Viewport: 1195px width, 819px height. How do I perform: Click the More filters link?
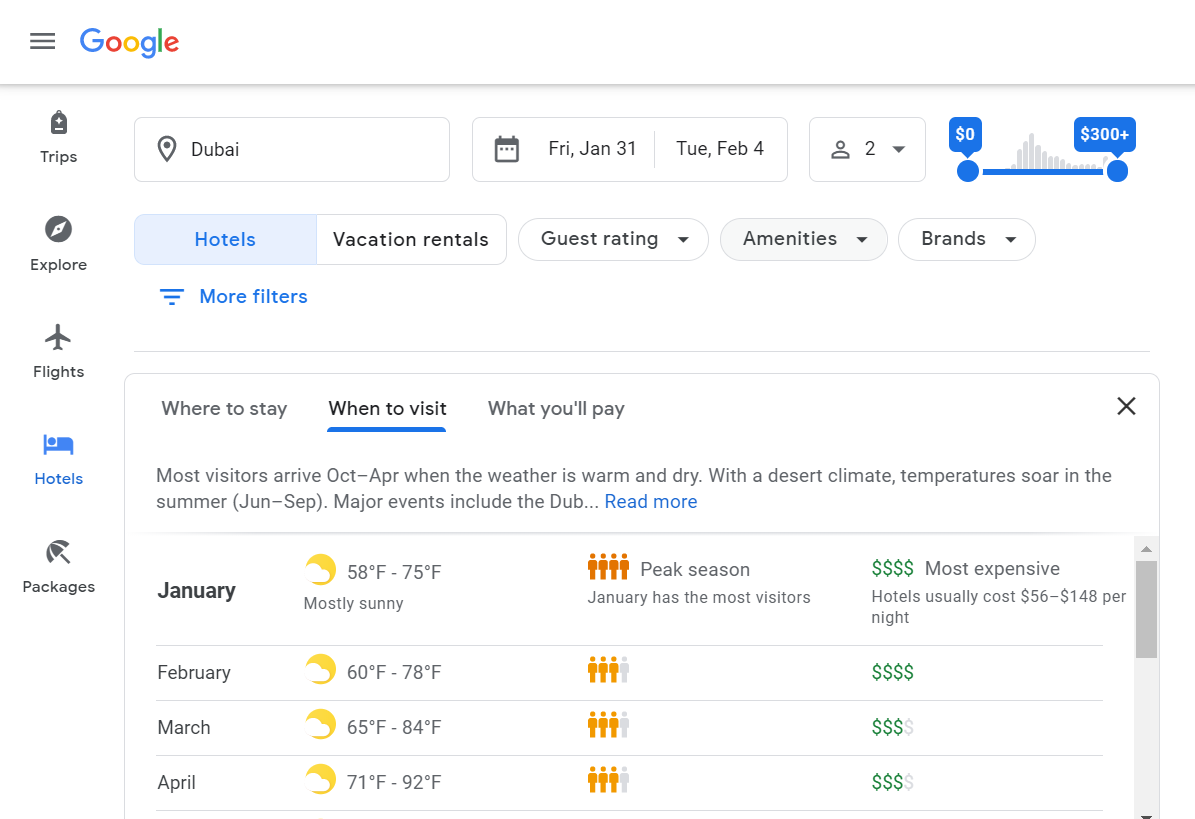pos(232,296)
